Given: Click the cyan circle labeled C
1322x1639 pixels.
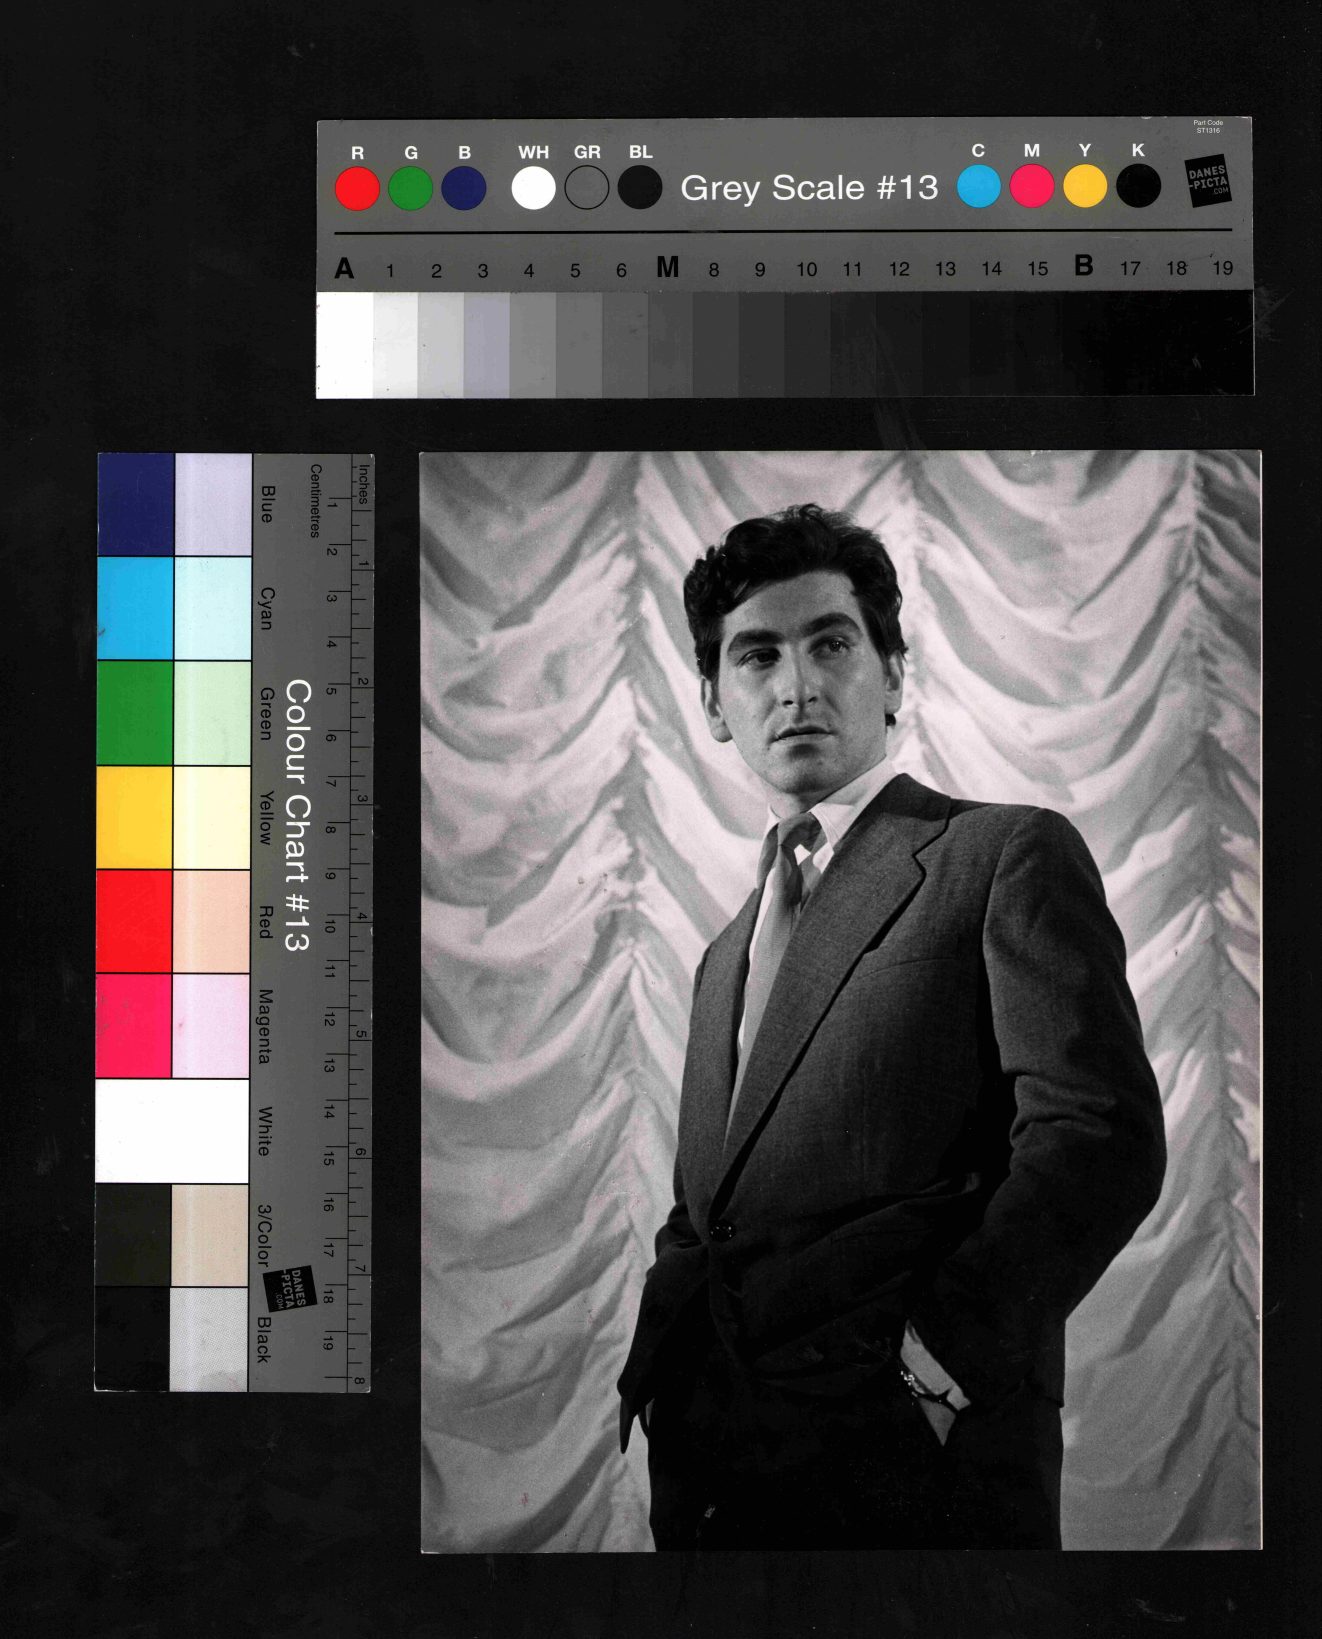Looking at the screenshot, I should (x=978, y=187).
